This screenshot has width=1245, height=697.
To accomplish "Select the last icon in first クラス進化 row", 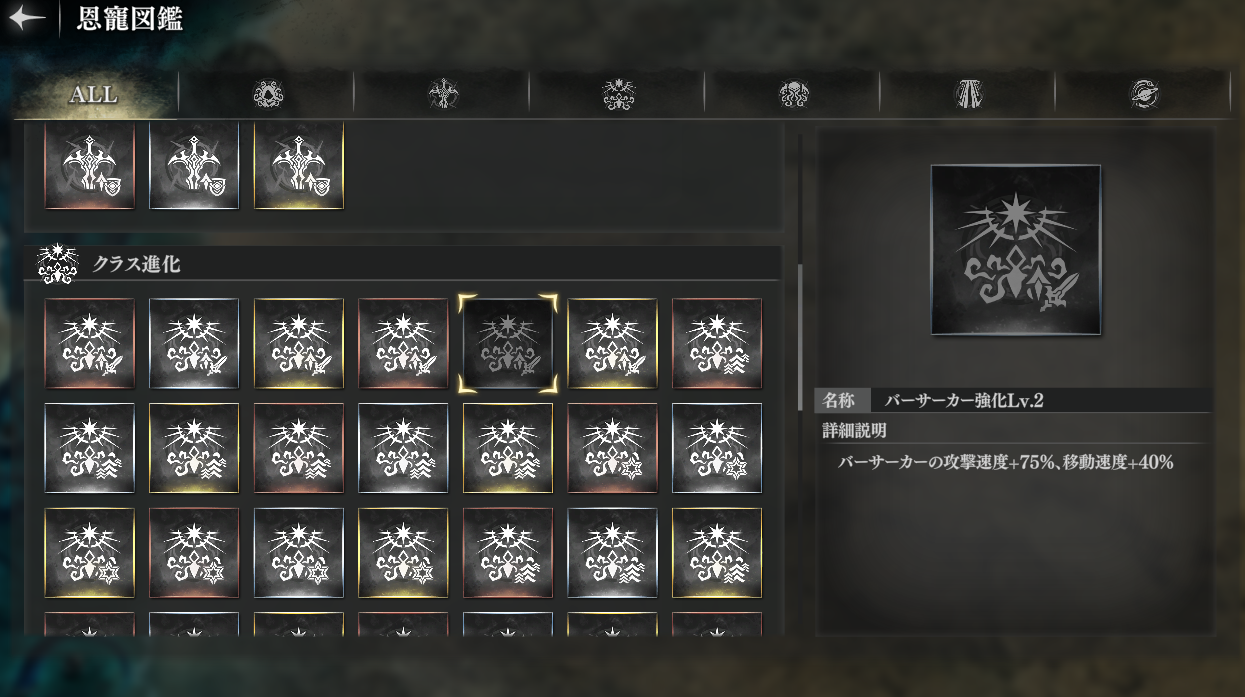I will (x=717, y=343).
